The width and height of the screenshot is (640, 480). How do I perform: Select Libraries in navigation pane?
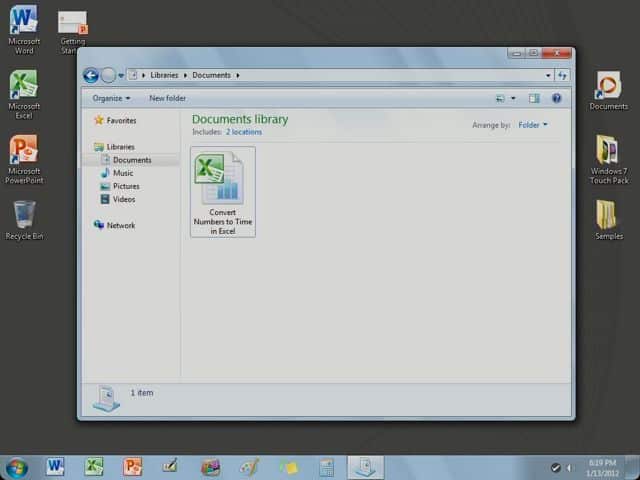coord(115,147)
